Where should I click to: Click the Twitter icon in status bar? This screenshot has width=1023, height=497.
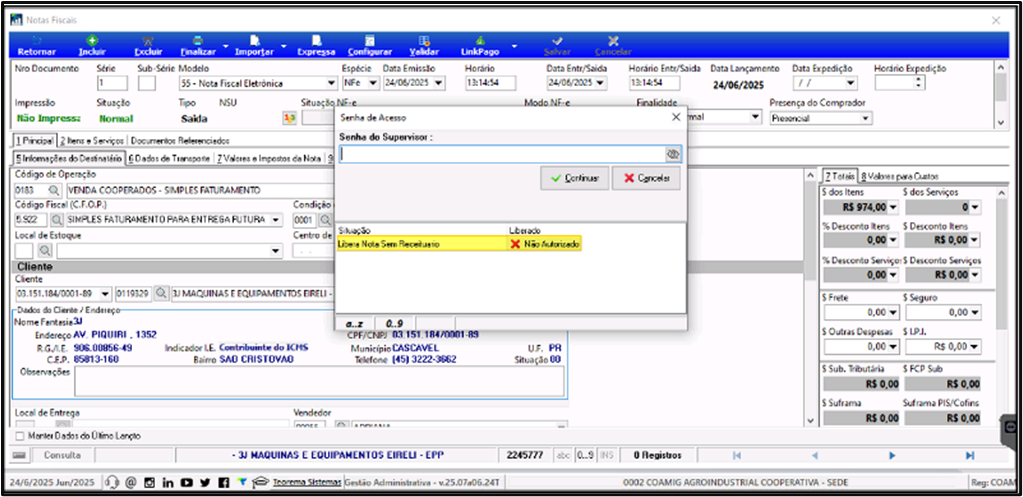click(x=206, y=483)
